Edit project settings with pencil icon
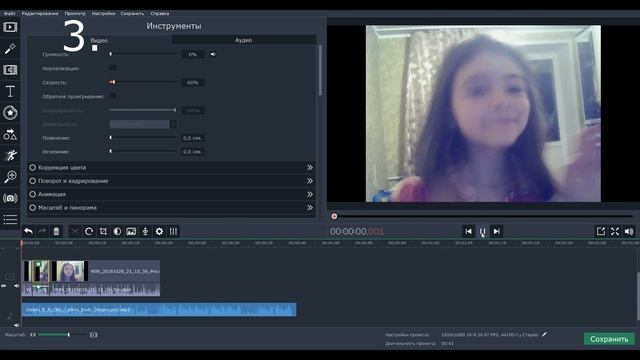 [544, 334]
